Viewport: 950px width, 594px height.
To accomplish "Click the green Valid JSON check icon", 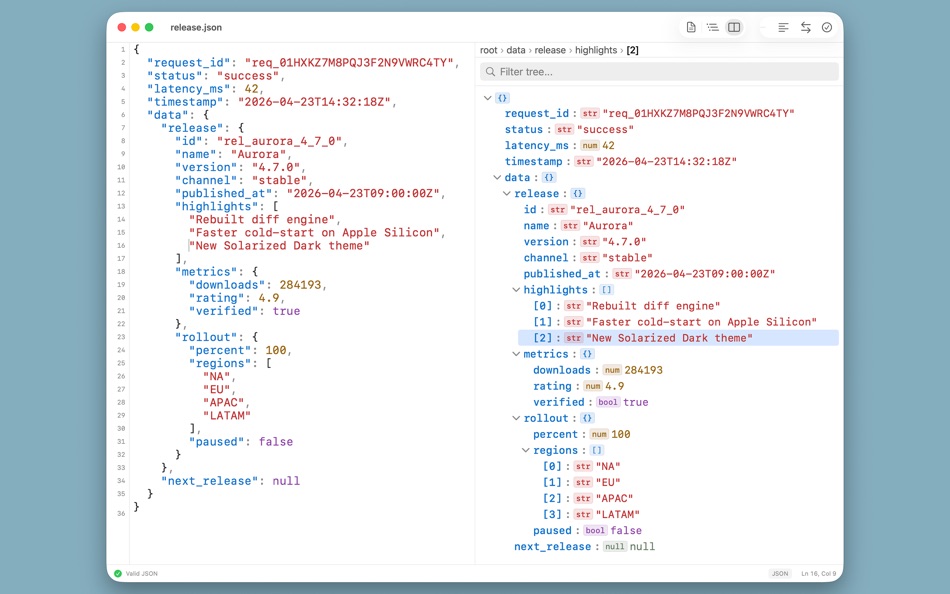I will point(118,573).
